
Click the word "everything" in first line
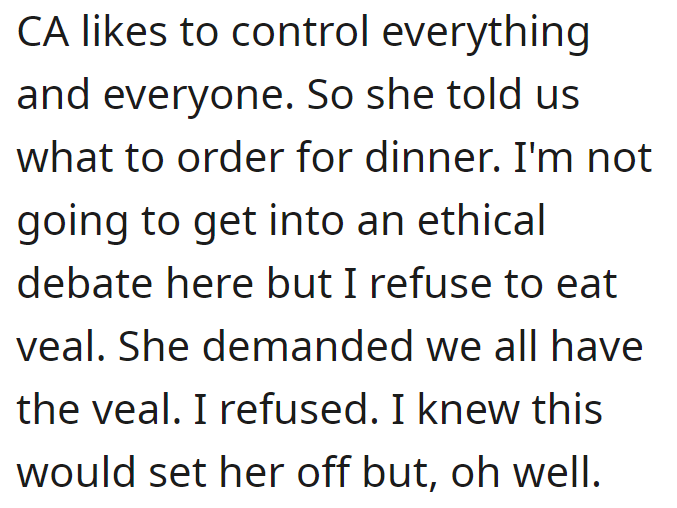click(486, 35)
